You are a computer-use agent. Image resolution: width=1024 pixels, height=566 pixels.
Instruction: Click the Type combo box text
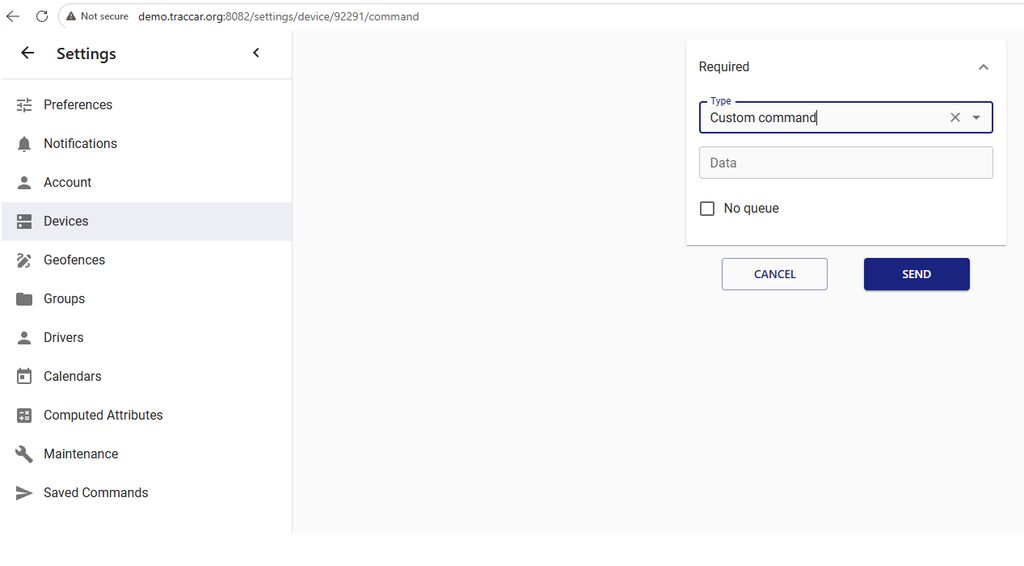[x=763, y=118]
